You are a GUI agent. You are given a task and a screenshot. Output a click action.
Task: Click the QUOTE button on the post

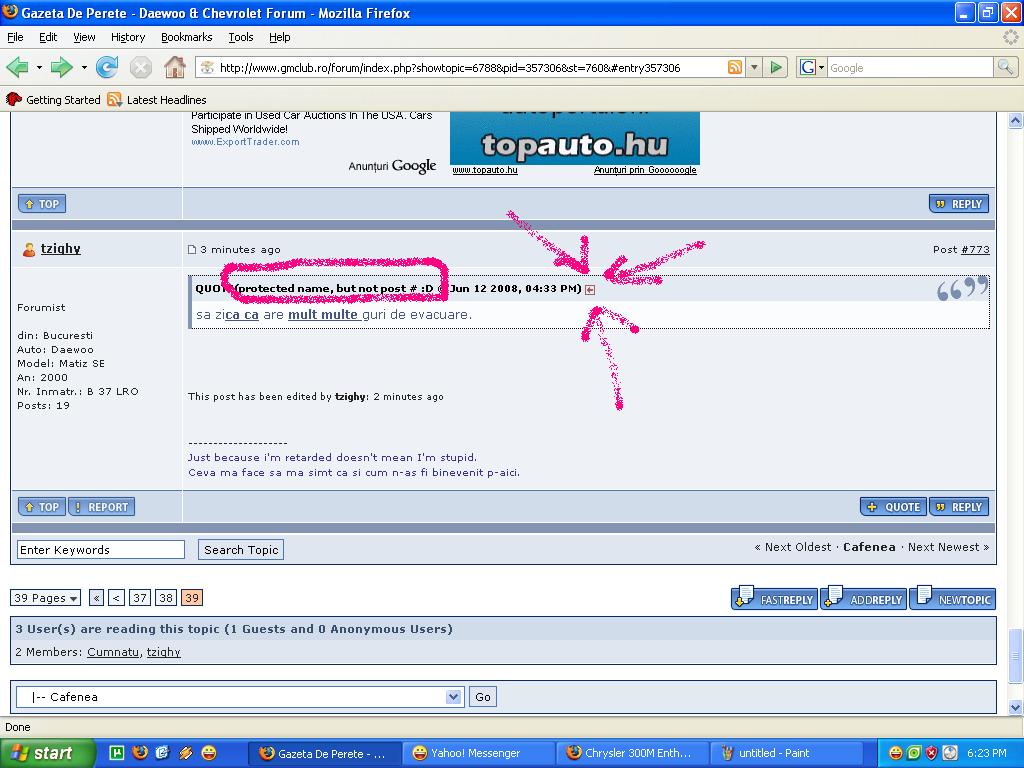[893, 507]
